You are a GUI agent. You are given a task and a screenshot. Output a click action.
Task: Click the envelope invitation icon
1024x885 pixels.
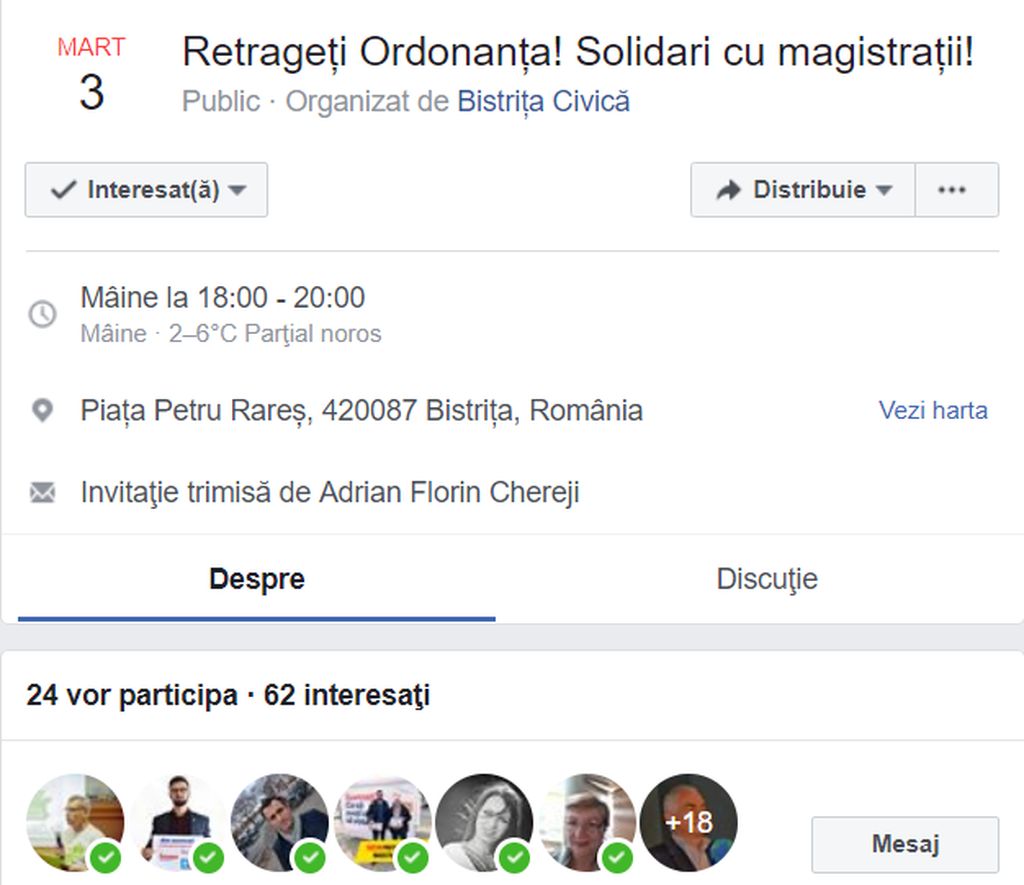click(x=42, y=492)
